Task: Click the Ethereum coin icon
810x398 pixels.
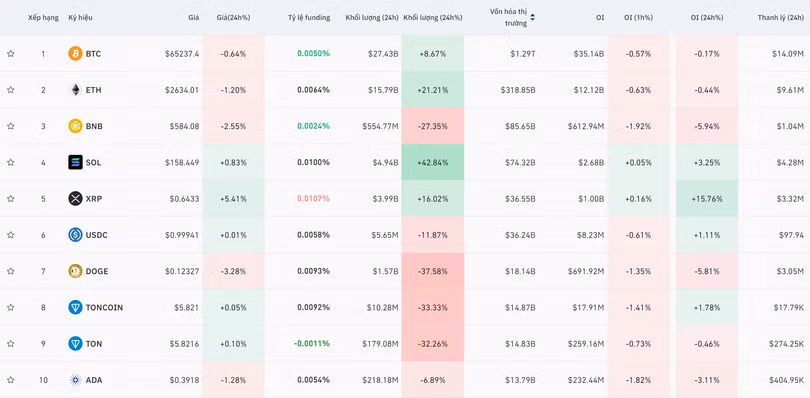Action: pos(75,90)
